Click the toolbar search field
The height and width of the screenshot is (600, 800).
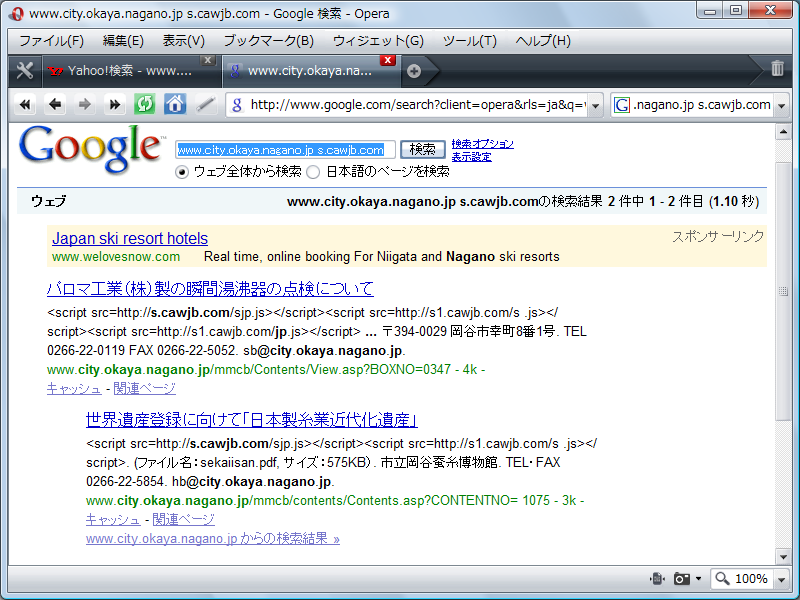[x=702, y=105]
